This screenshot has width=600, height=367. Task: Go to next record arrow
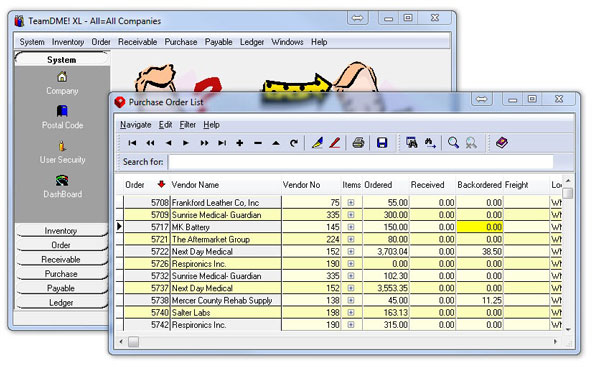186,143
